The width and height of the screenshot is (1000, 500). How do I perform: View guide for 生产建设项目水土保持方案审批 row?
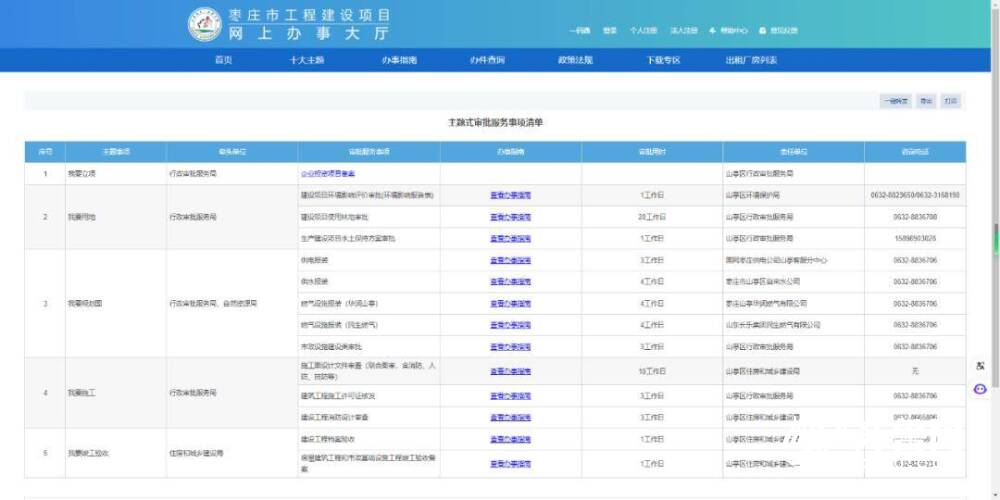pos(510,239)
